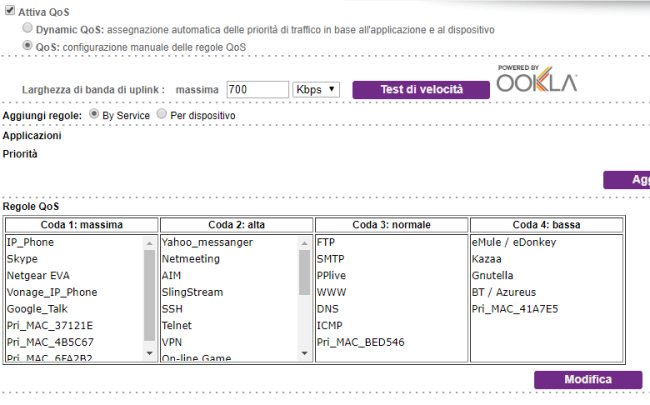Select manual QoS configuration radio button
The width and height of the screenshot is (650, 405).
(27, 45)
